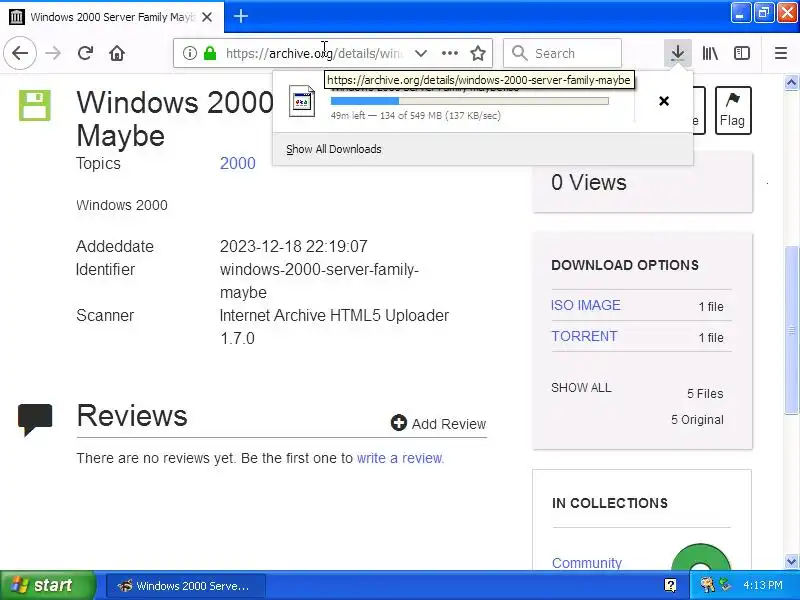Go to the browser Home page

click(x=117, y=53)
